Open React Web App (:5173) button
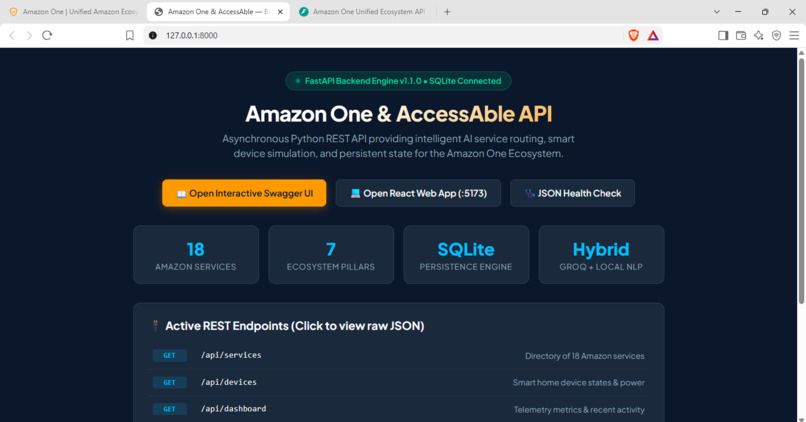 pos(418,193)
